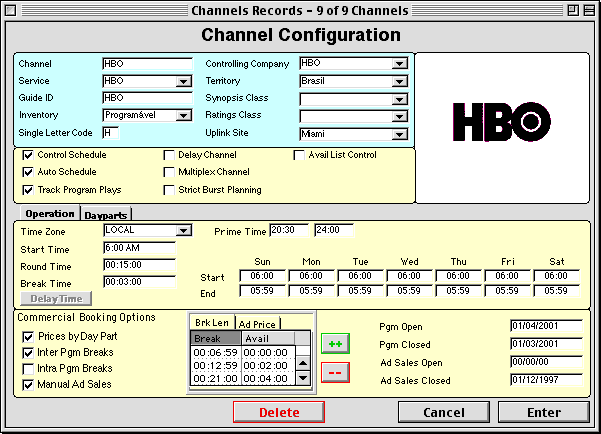
Task: Toggle Control Schedule checkbox
Action: tap(28, 155)
